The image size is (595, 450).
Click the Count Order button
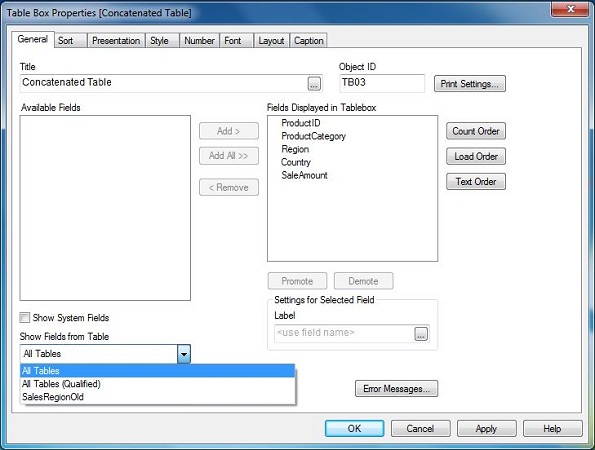476,131
